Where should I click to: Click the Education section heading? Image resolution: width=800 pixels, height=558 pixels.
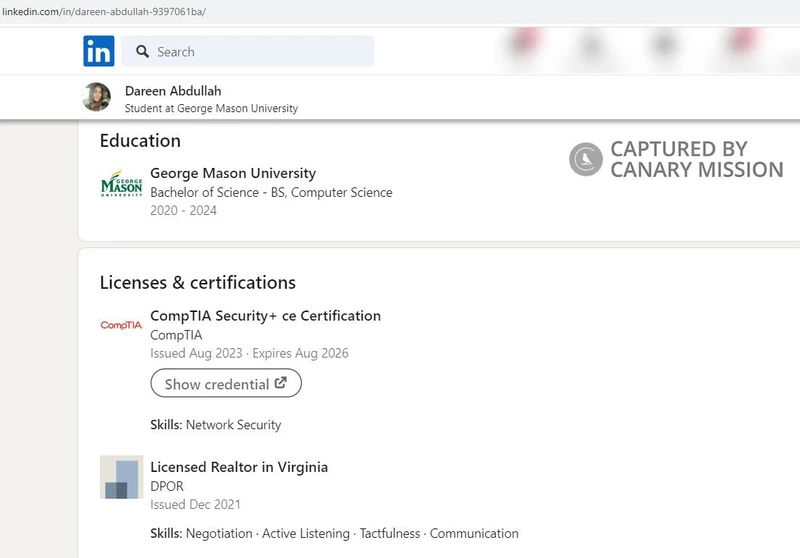coord(140,141)
